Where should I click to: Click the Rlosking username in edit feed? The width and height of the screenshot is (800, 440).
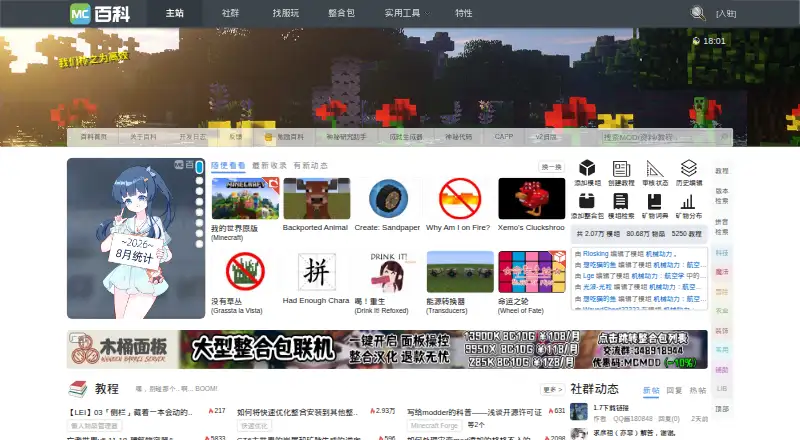(595, 254)
